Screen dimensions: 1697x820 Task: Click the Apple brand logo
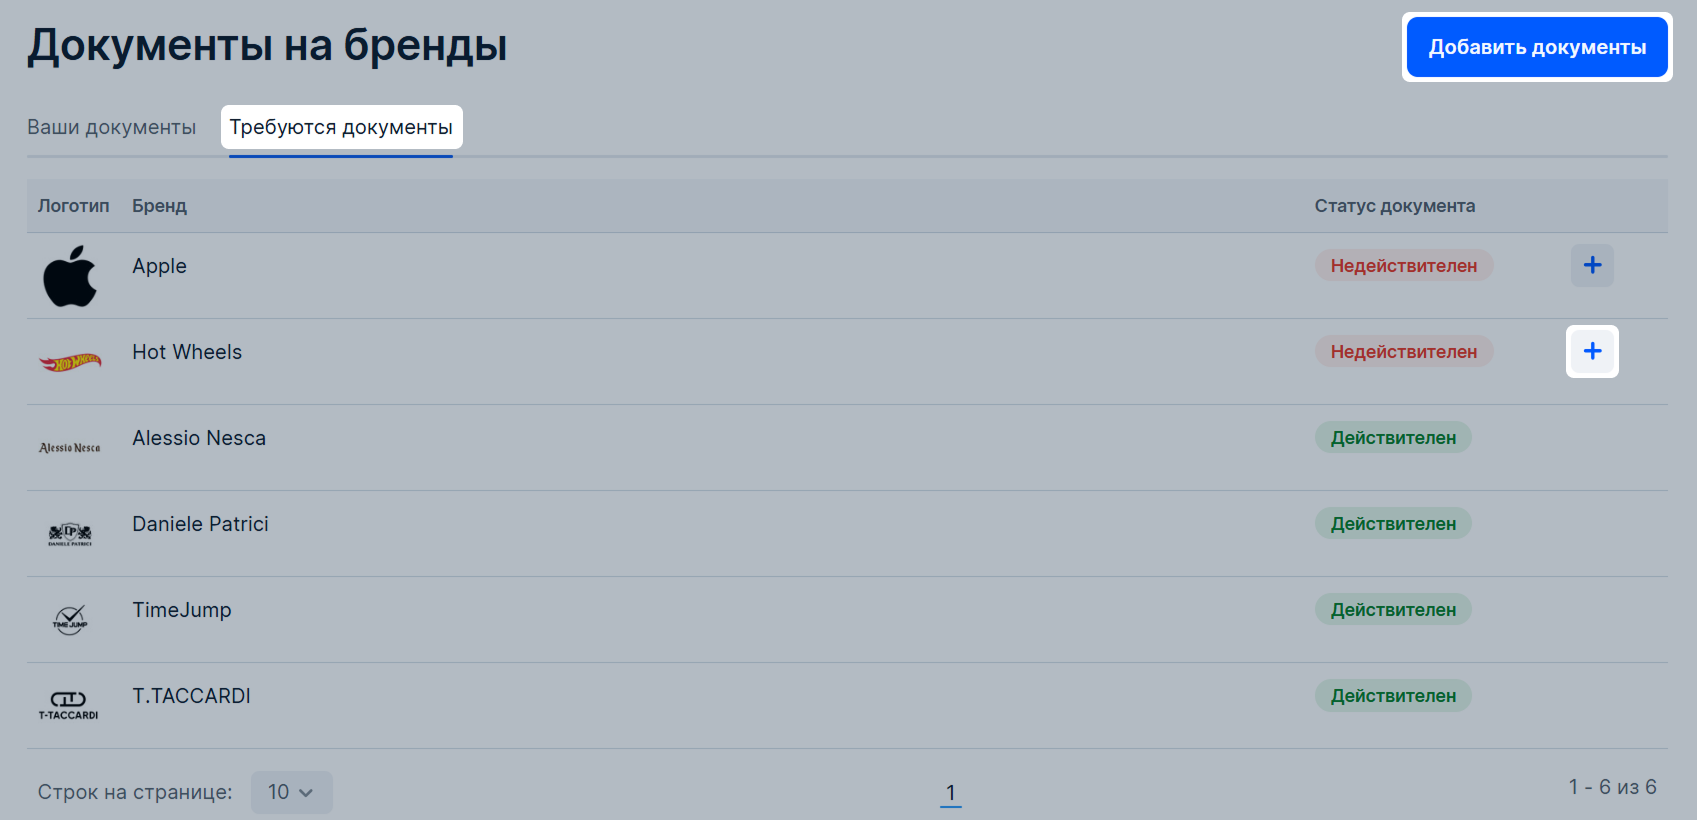tap(70, 276)
